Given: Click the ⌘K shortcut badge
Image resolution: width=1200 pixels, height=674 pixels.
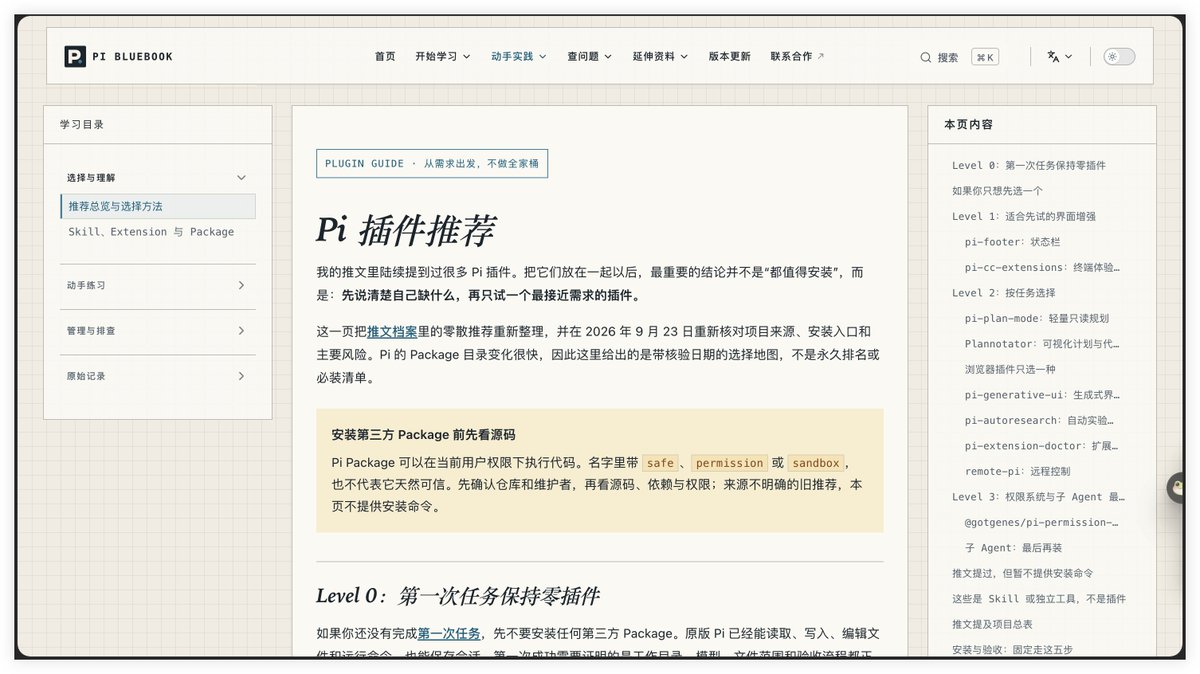Looking at the screenshot, I should [985, 57].
